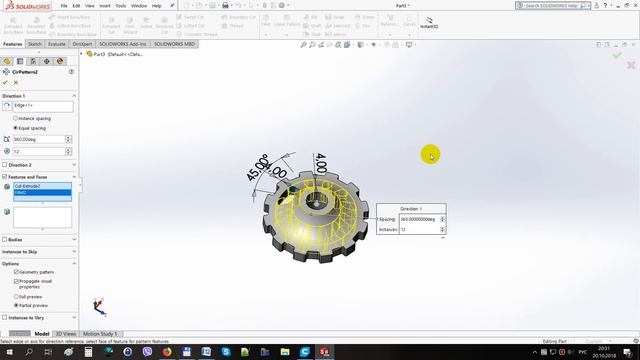Image resolution: width=640 pixels, height=360 pixels.
Task: Switch to the SOLIDWORKS taskbar icon
Action: (324, 352)
